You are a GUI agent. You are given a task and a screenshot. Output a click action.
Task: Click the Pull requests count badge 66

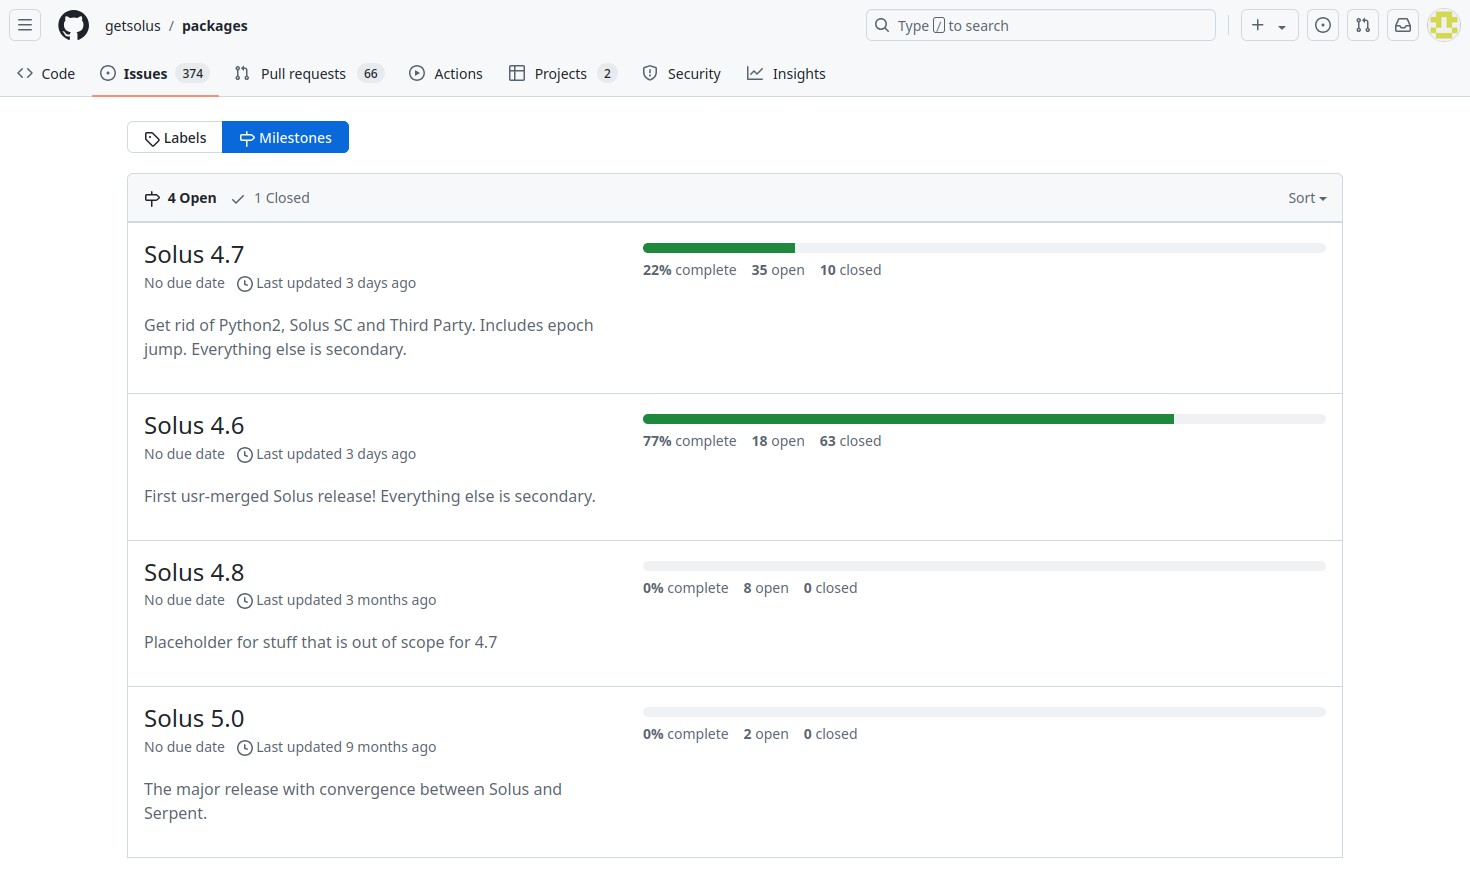pyautogui.click(x=371, y=73)
